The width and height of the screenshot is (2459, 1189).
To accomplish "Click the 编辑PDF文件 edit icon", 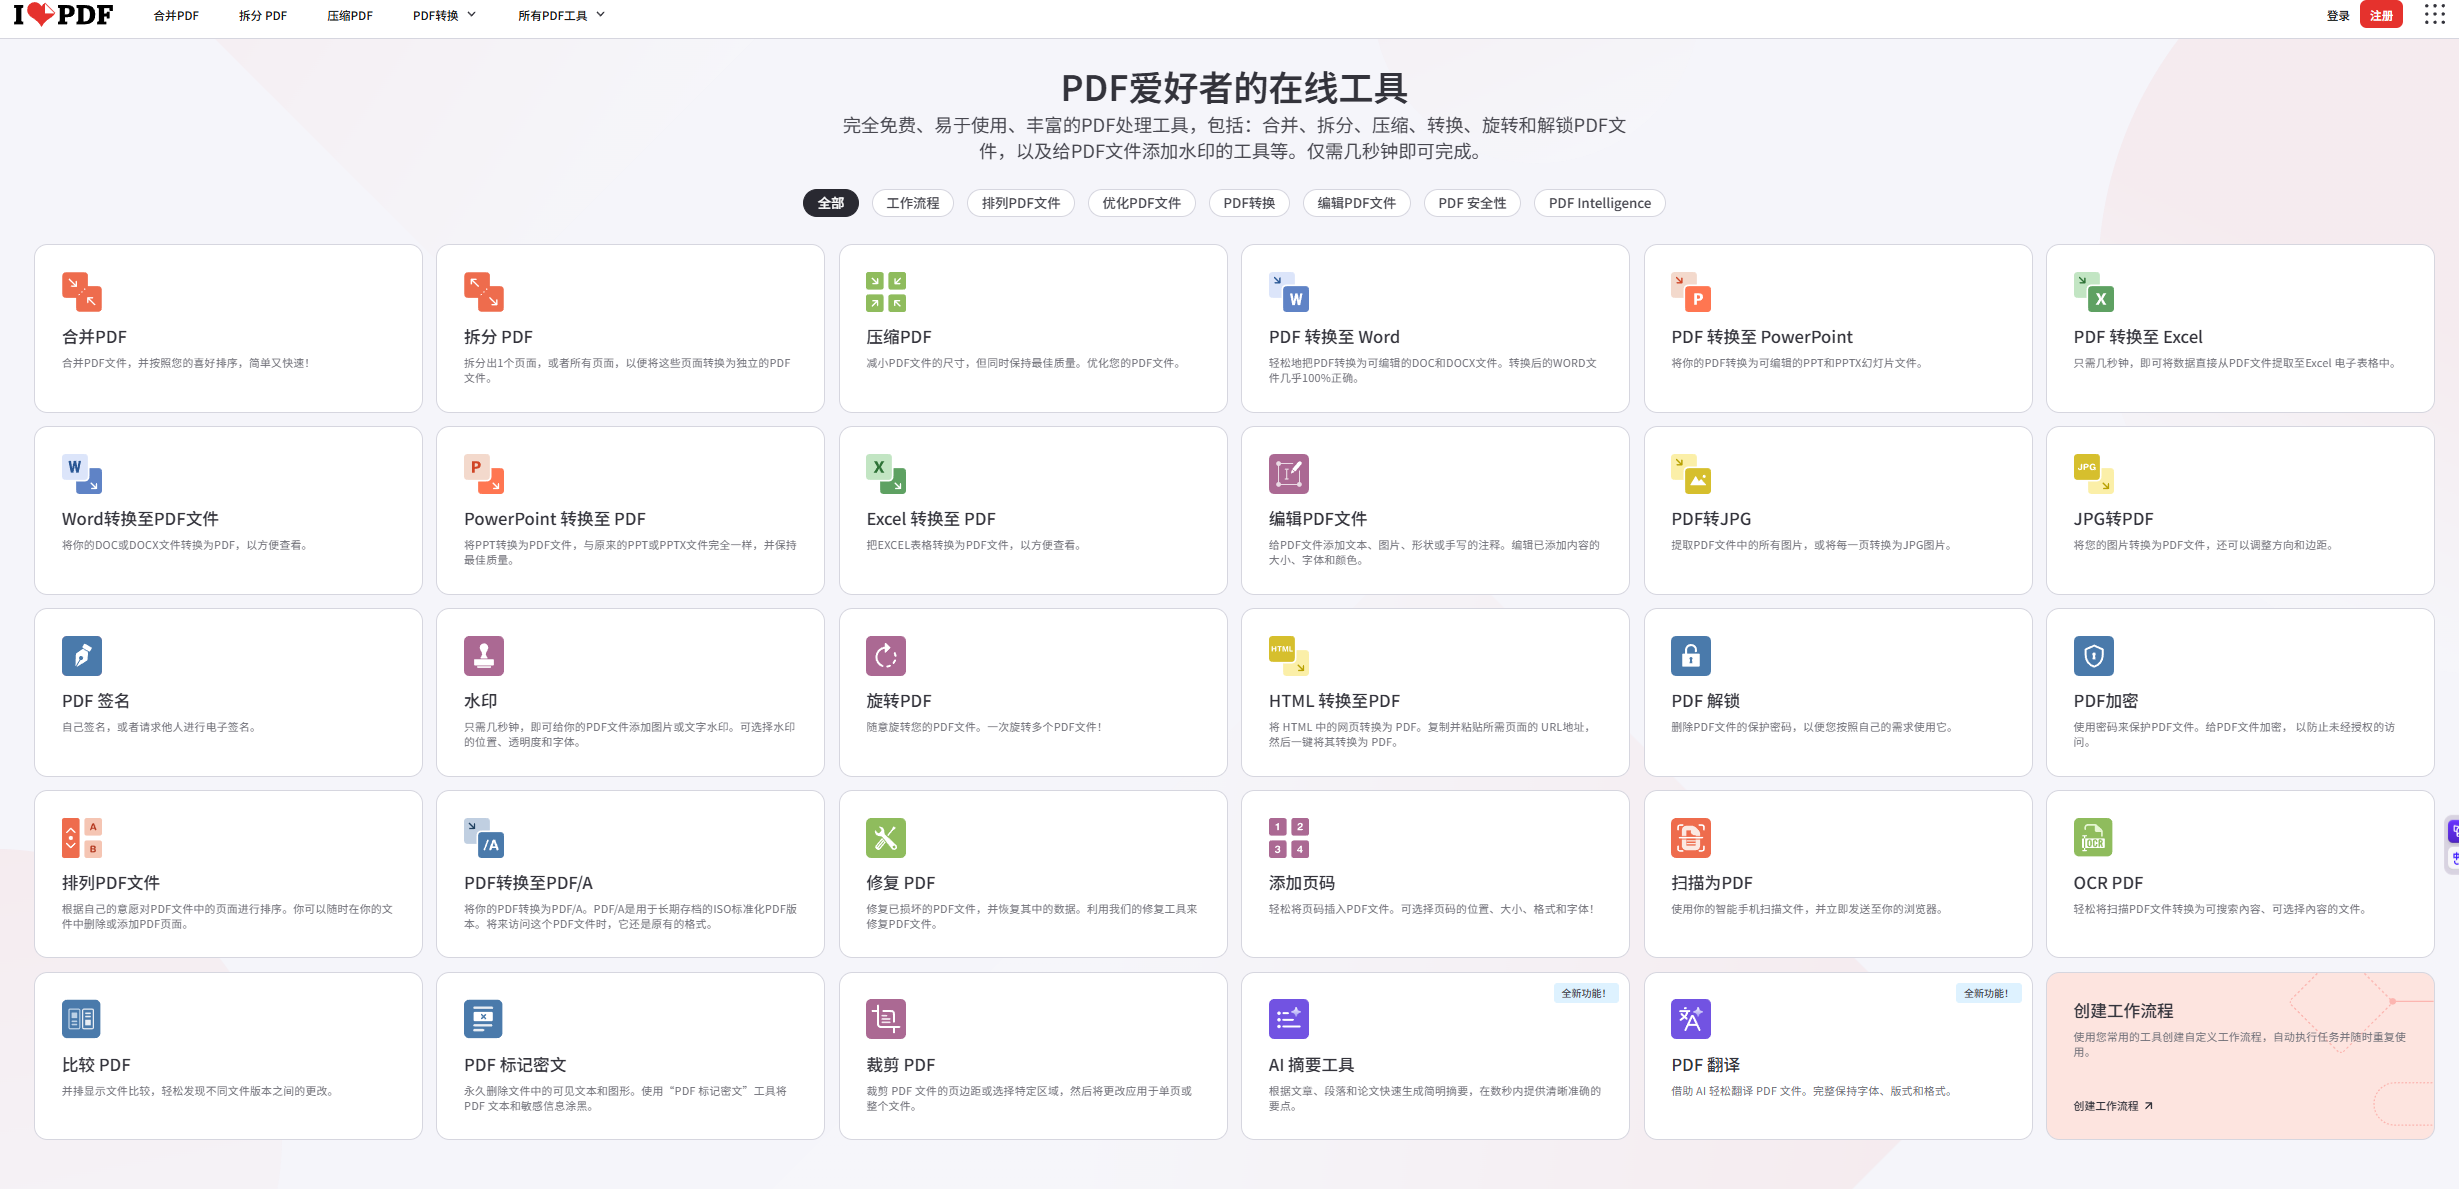I will (1289, 473).
